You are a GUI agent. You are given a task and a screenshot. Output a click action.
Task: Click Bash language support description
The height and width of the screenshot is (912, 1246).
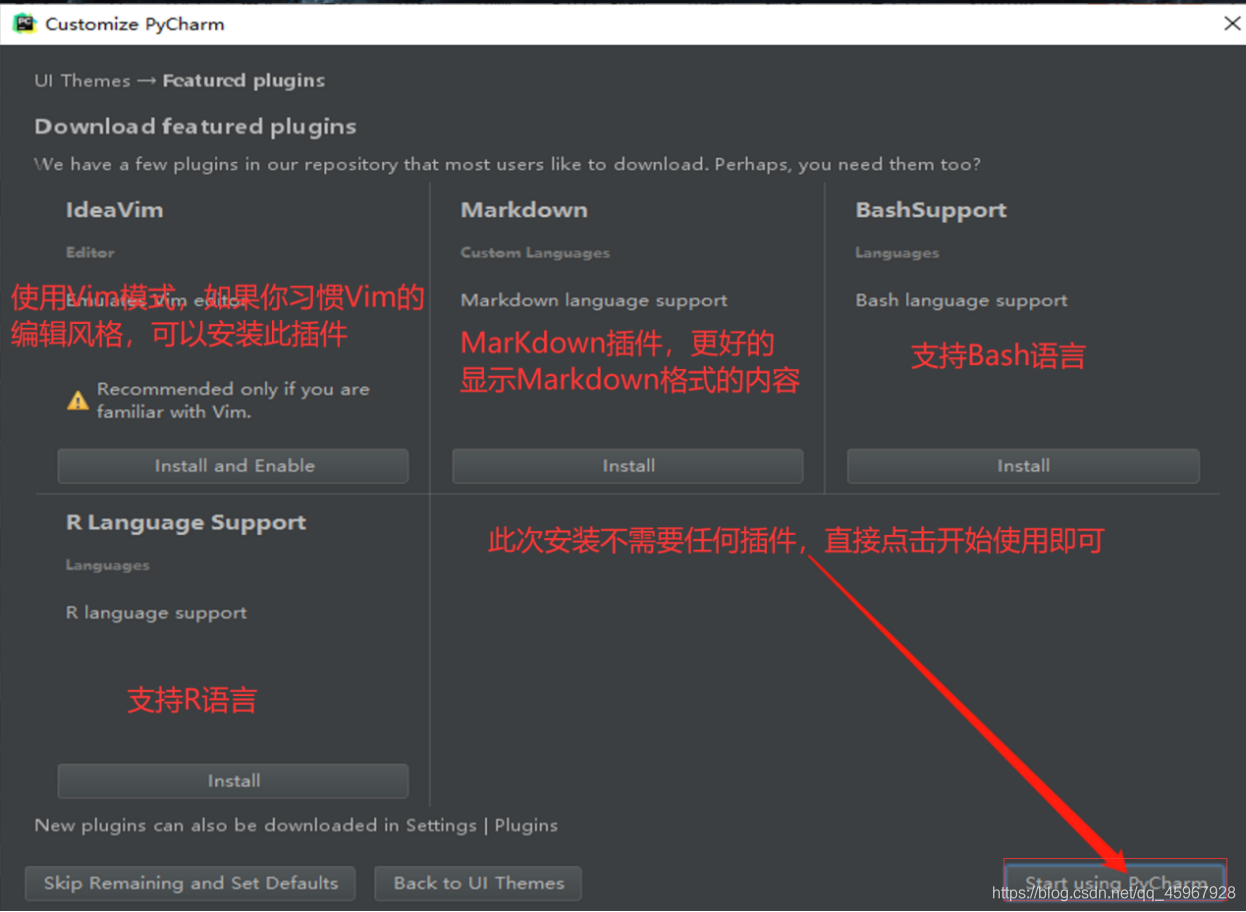tap(961, 300)
